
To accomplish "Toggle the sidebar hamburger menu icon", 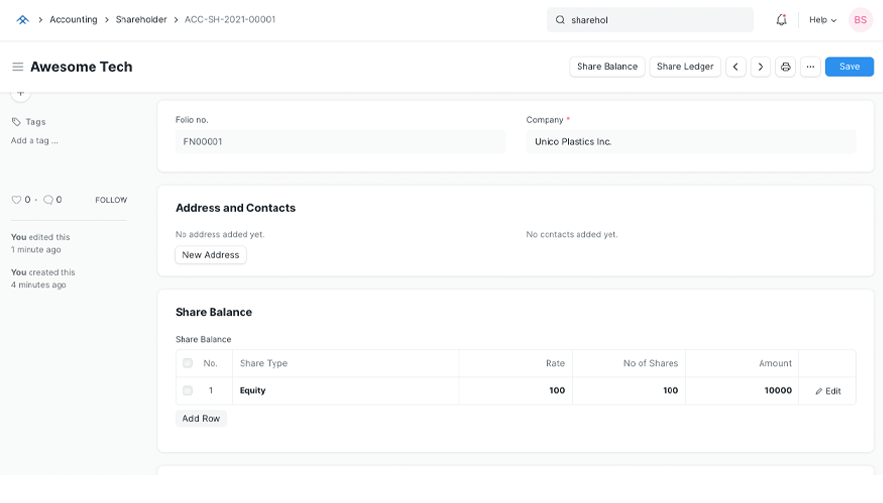I will tap(17, 67).
